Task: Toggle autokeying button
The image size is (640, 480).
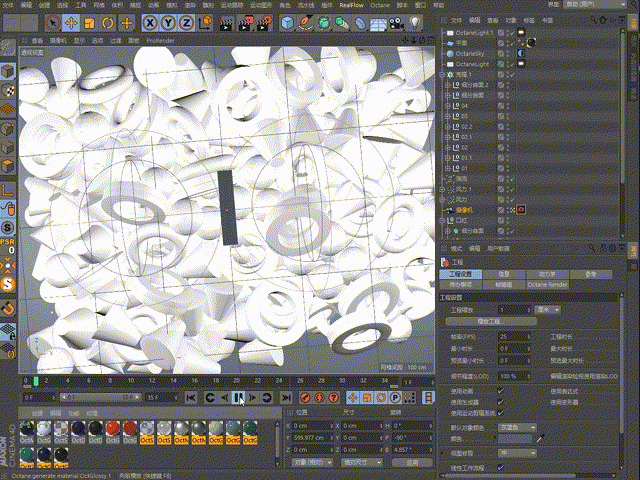Action: (319, 397)
